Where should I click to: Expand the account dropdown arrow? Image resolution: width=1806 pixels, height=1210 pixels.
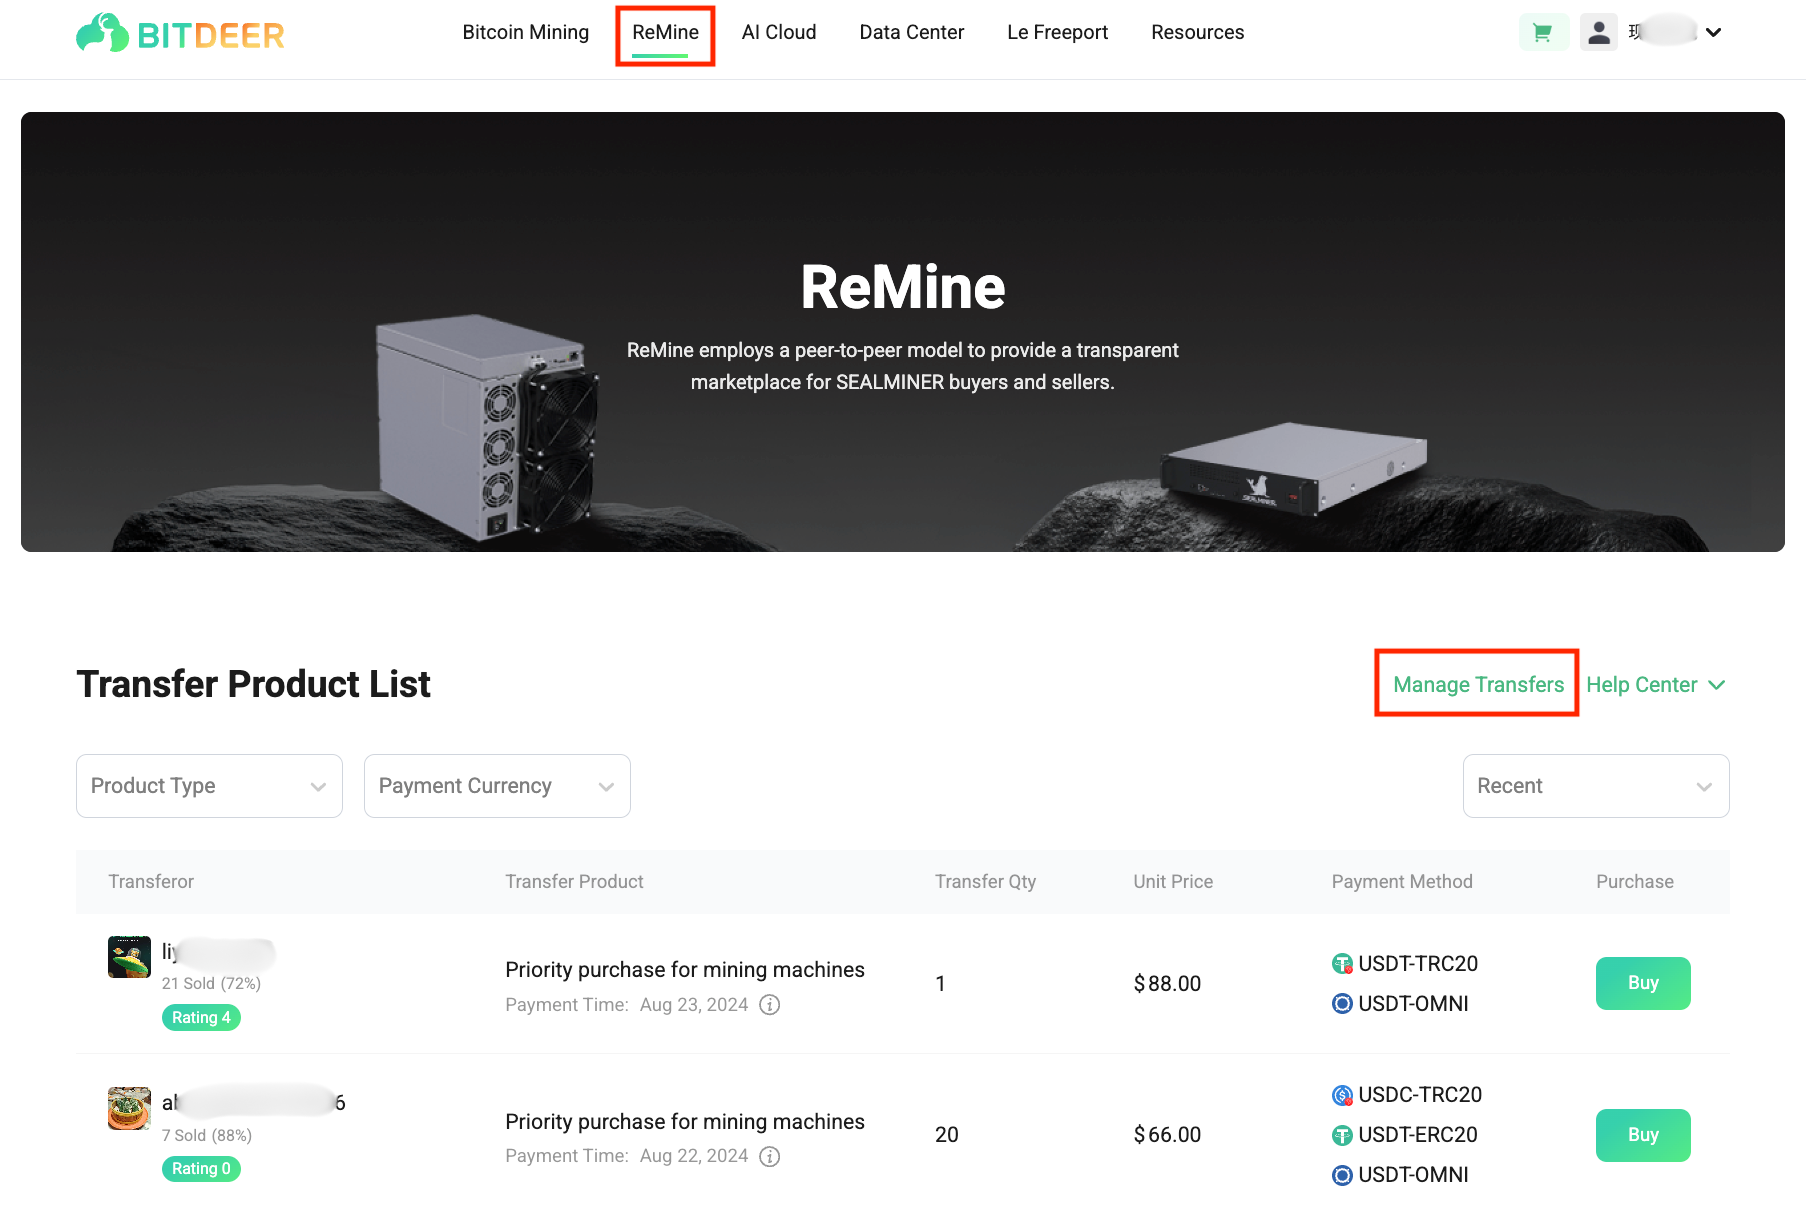[x=1713, y=33]
